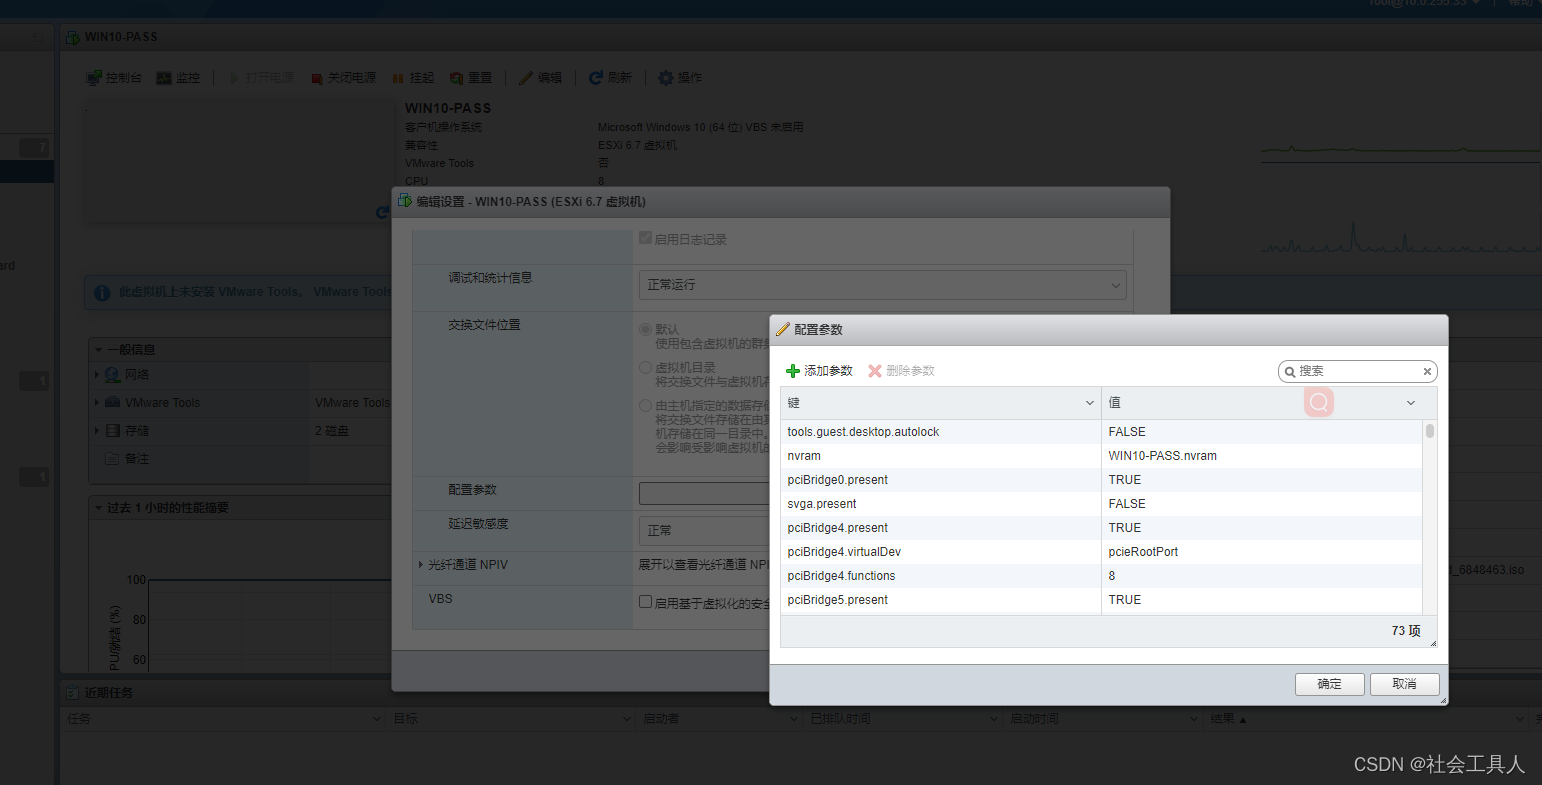Clear the search box with the x icon
Screen dimensions: 1542x785
pyautogui.click(x=1427, y=372)
